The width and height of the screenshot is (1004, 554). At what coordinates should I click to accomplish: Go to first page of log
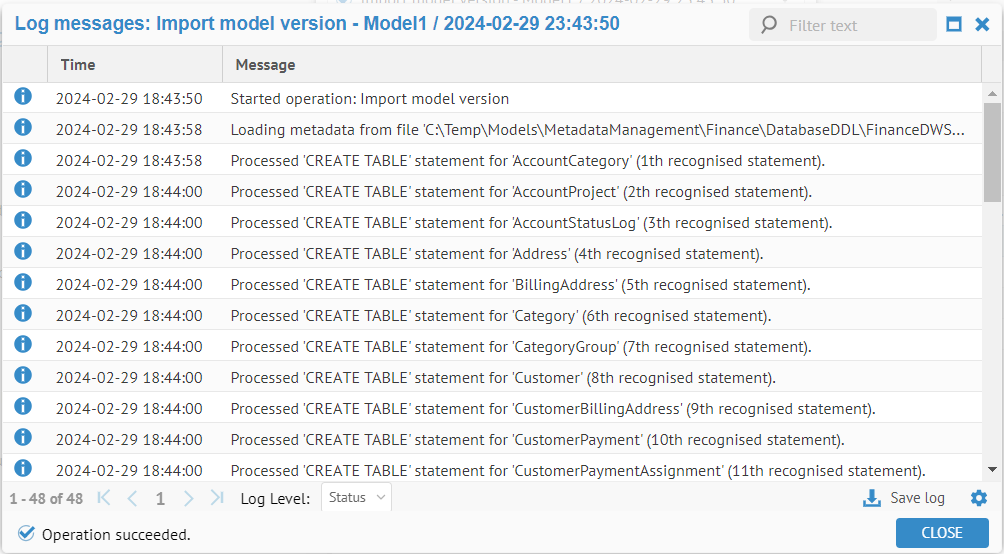coord(104,498)
